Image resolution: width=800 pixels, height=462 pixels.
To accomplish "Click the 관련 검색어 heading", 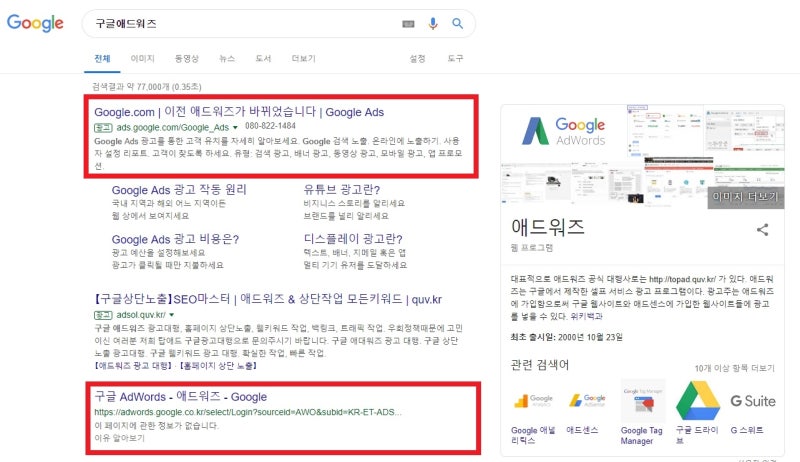I will 540,365.
